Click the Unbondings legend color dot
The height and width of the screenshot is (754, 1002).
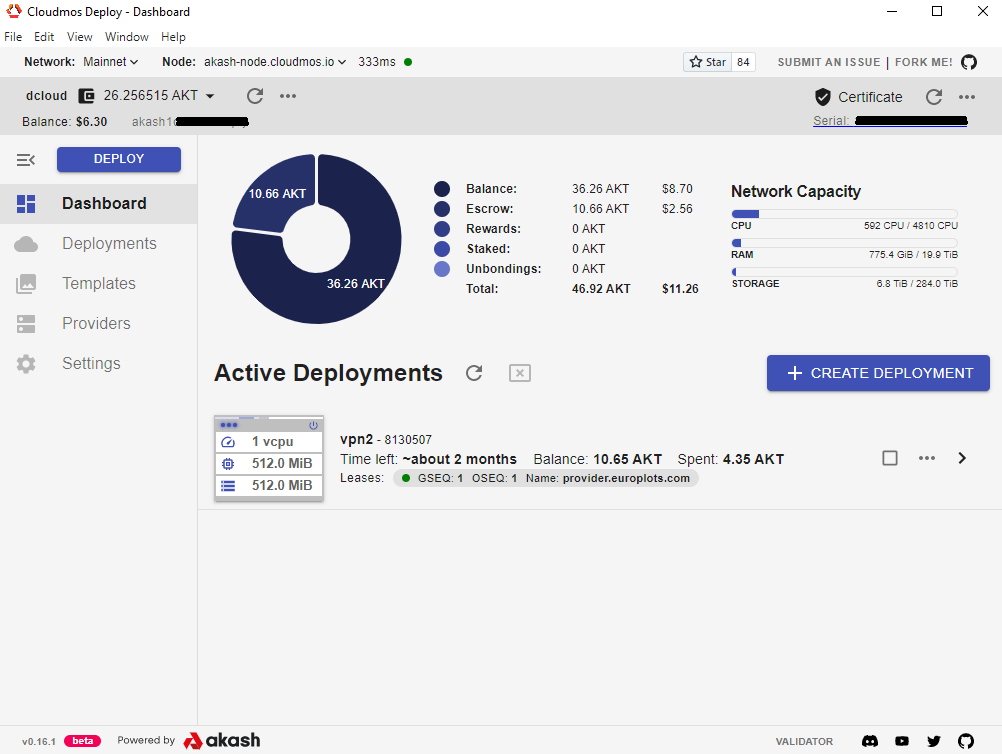[442, 269]
